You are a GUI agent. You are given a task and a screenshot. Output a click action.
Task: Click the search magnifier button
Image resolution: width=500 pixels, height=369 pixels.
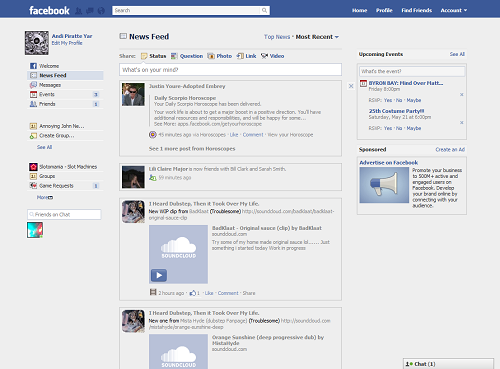pyautogui.click(x=265, y=10)
